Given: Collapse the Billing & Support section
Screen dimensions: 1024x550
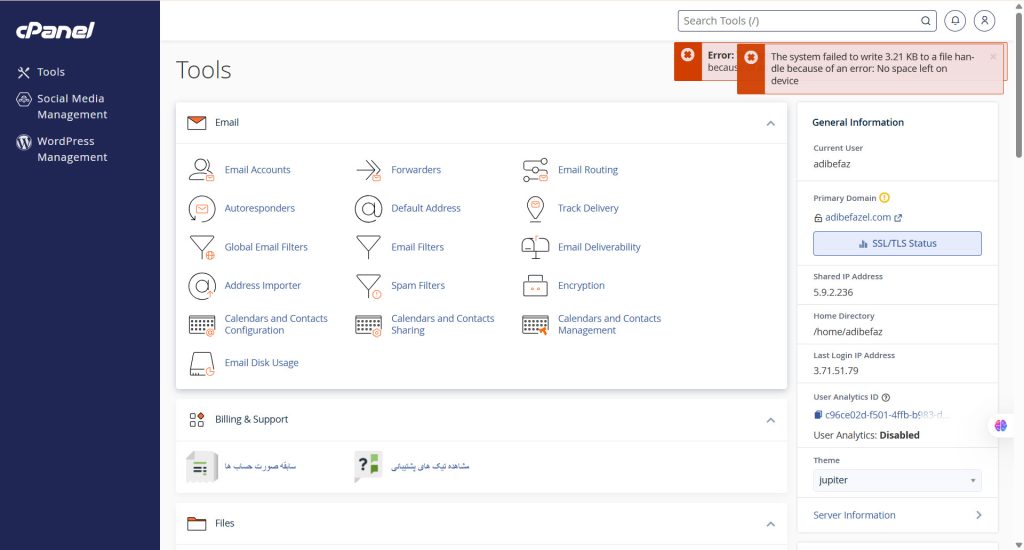Looking at the screenshot, I should pyautogui.click(x=770, y=420).
